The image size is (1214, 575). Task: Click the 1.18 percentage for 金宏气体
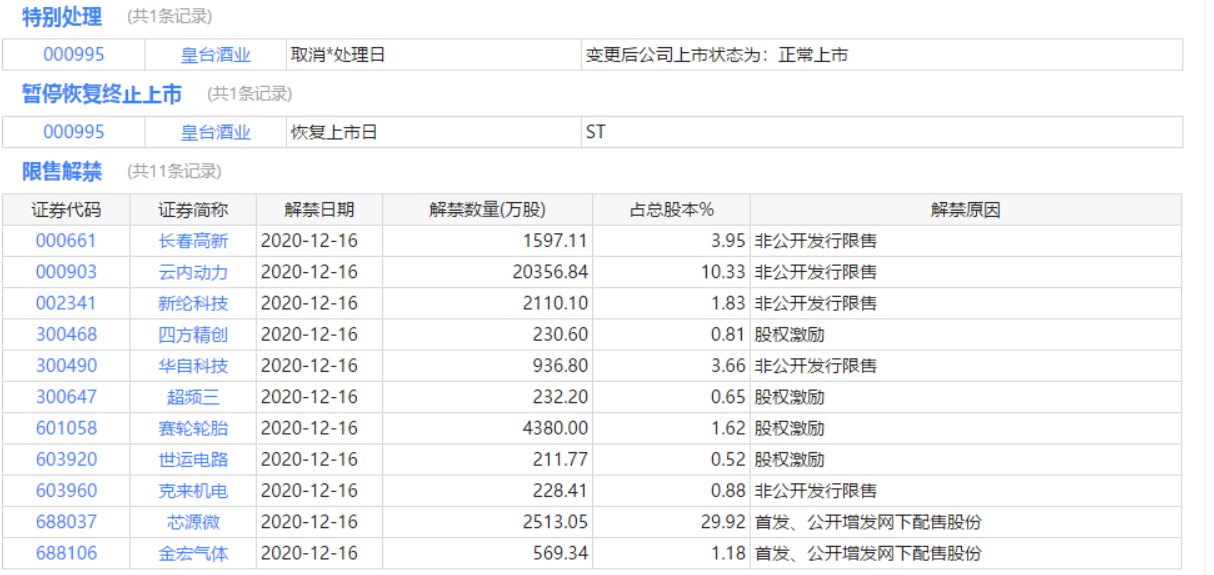click(x=727, y=553)
